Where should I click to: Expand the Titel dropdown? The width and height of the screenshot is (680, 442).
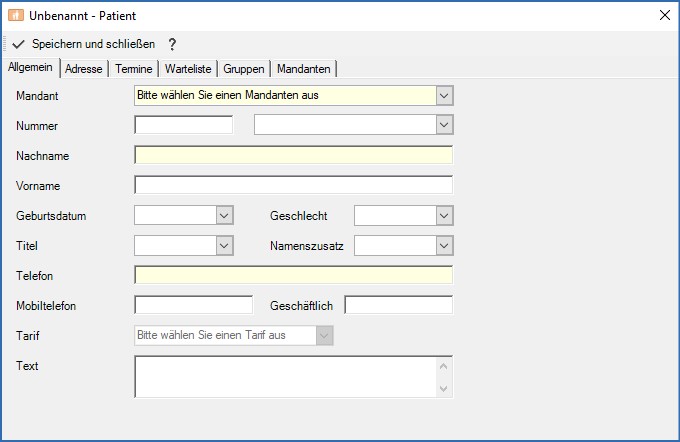(224, 246)
